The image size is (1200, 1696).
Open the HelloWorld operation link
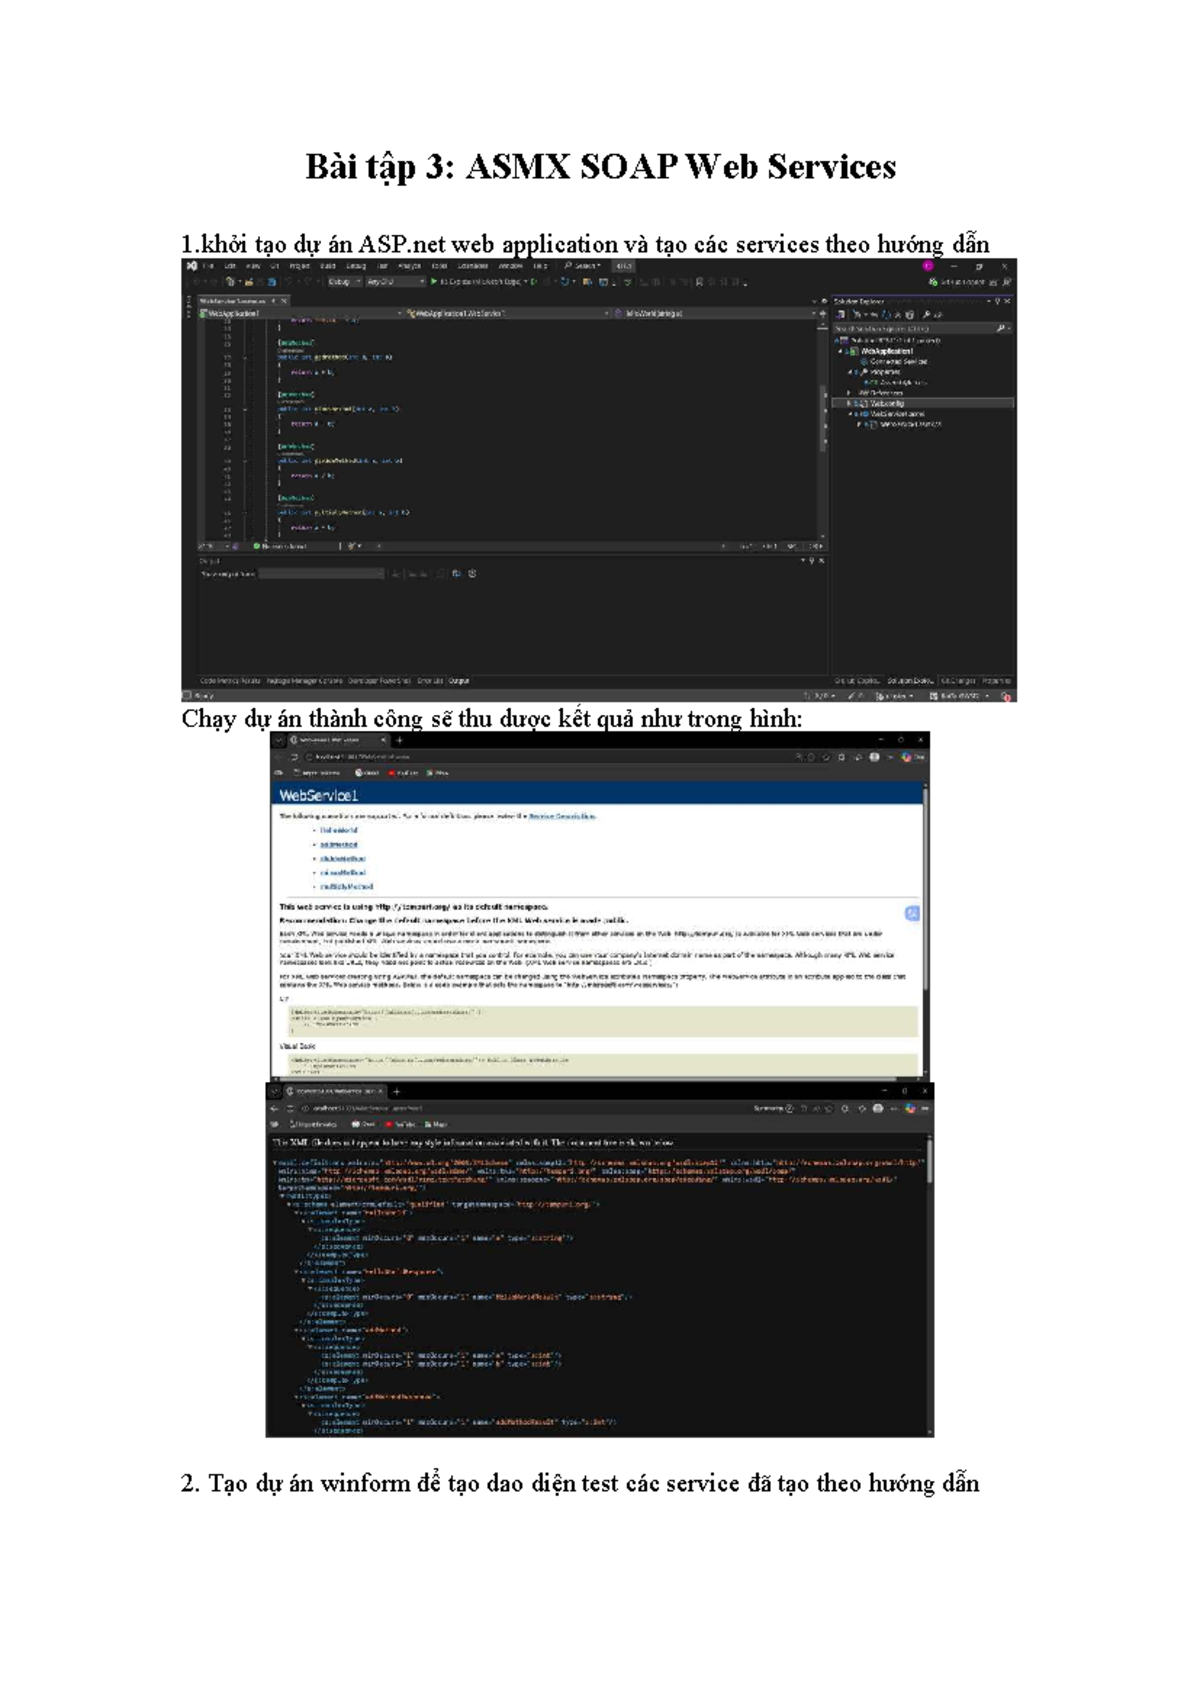(x=339, y=830)
